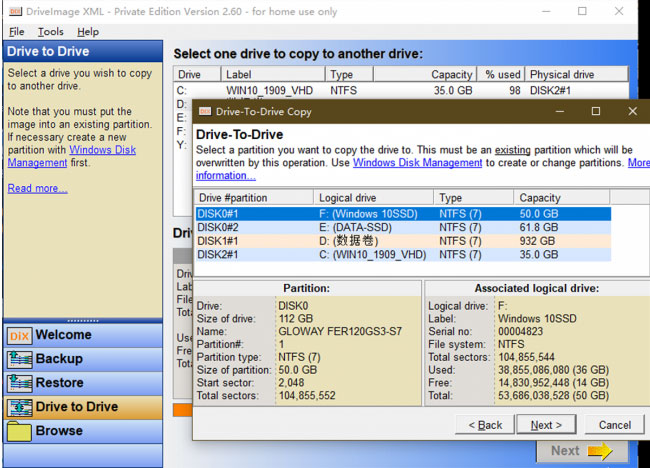Maximize the Drive-To-Drive Copy dialog
Screen dimensions: 650x468
point(596,112)
